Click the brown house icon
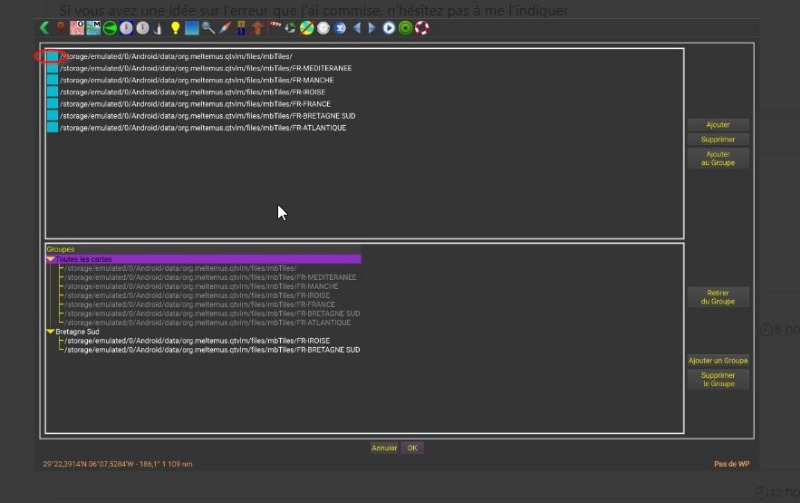Viewport: 800px width, 503px height. pos(257,28)
